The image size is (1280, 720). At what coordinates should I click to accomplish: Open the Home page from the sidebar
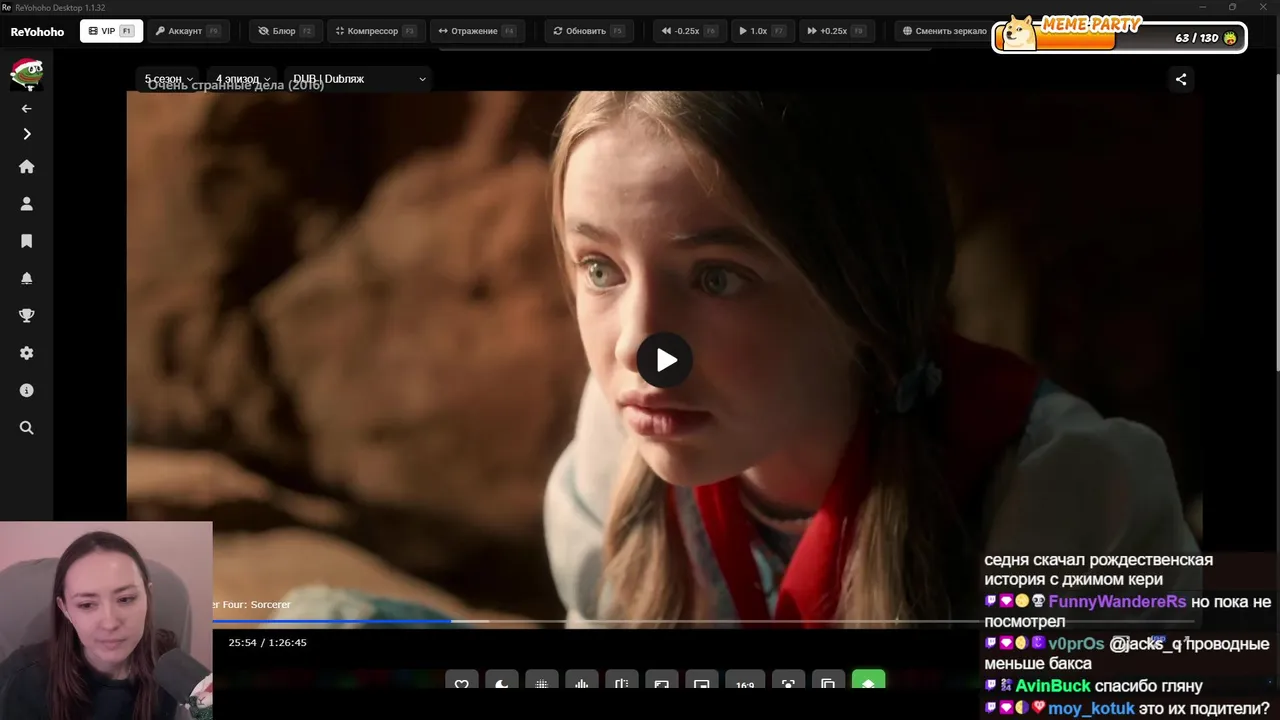pyautogui.click(x=27, y=167)
